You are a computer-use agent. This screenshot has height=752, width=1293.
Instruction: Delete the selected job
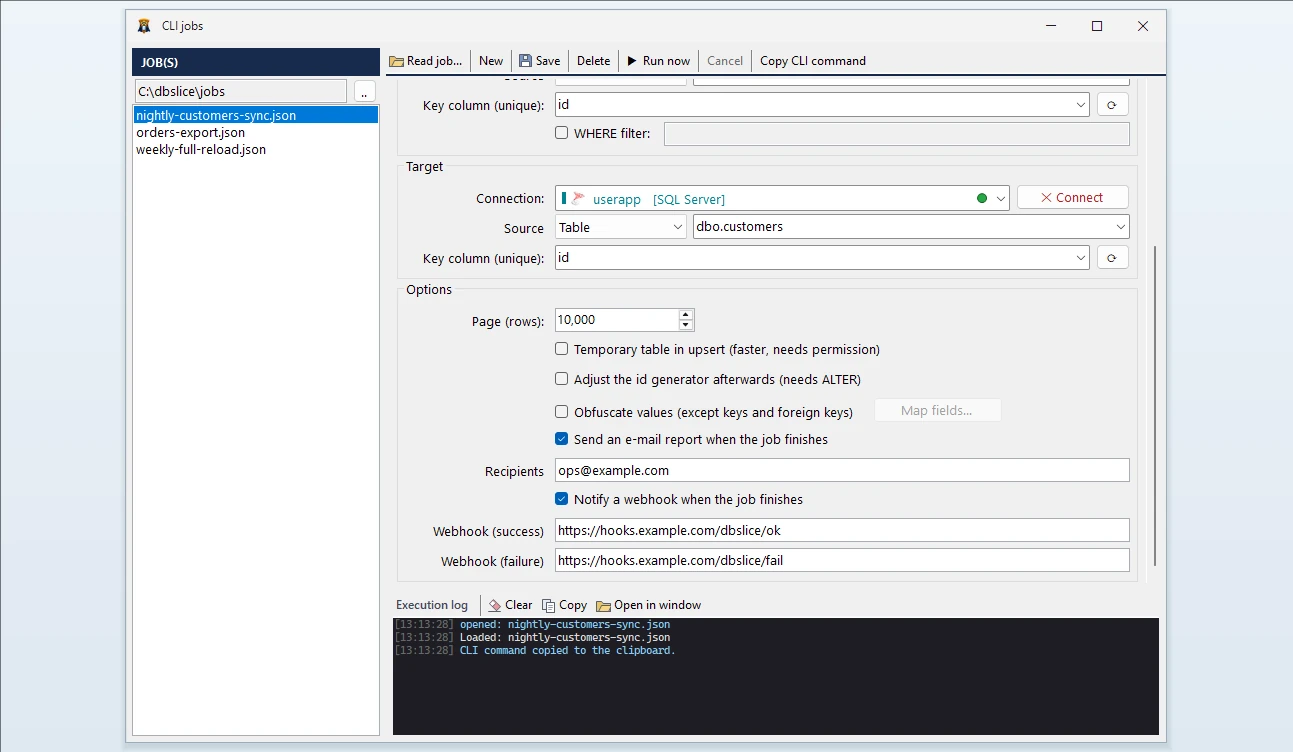point(593,60)
